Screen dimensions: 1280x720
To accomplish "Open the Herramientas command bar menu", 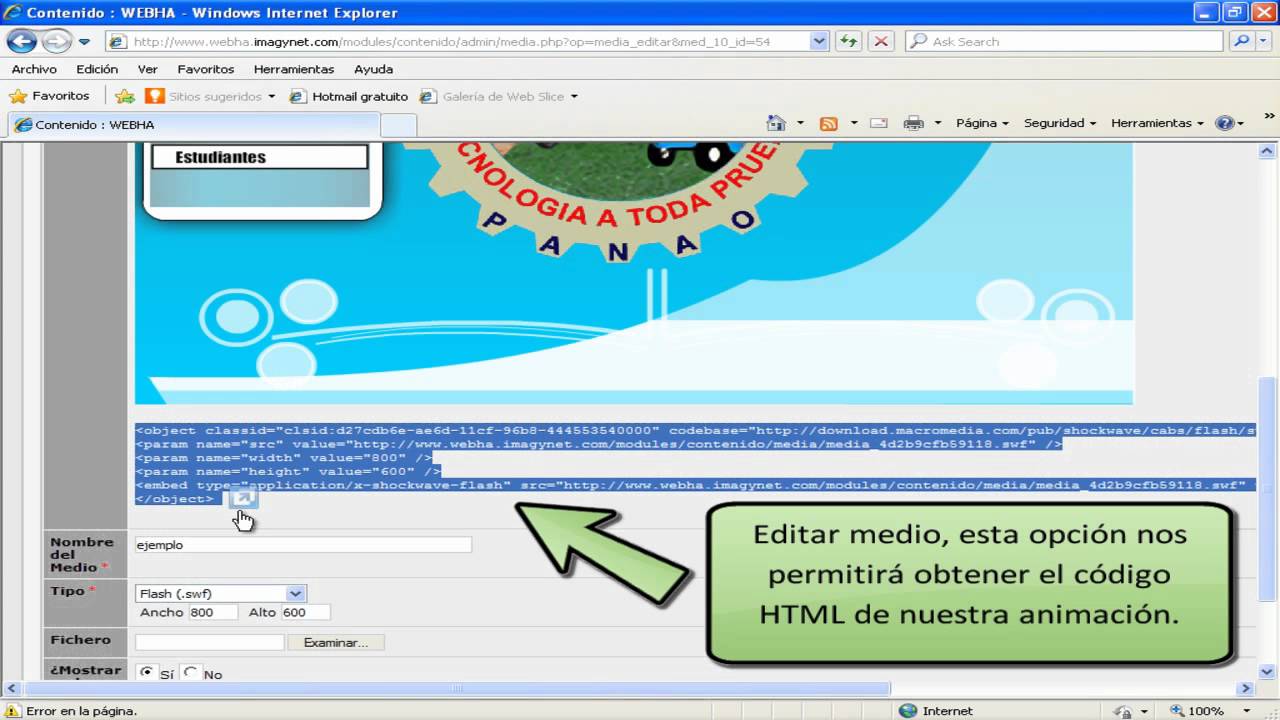I will (x=1157, y=123).
